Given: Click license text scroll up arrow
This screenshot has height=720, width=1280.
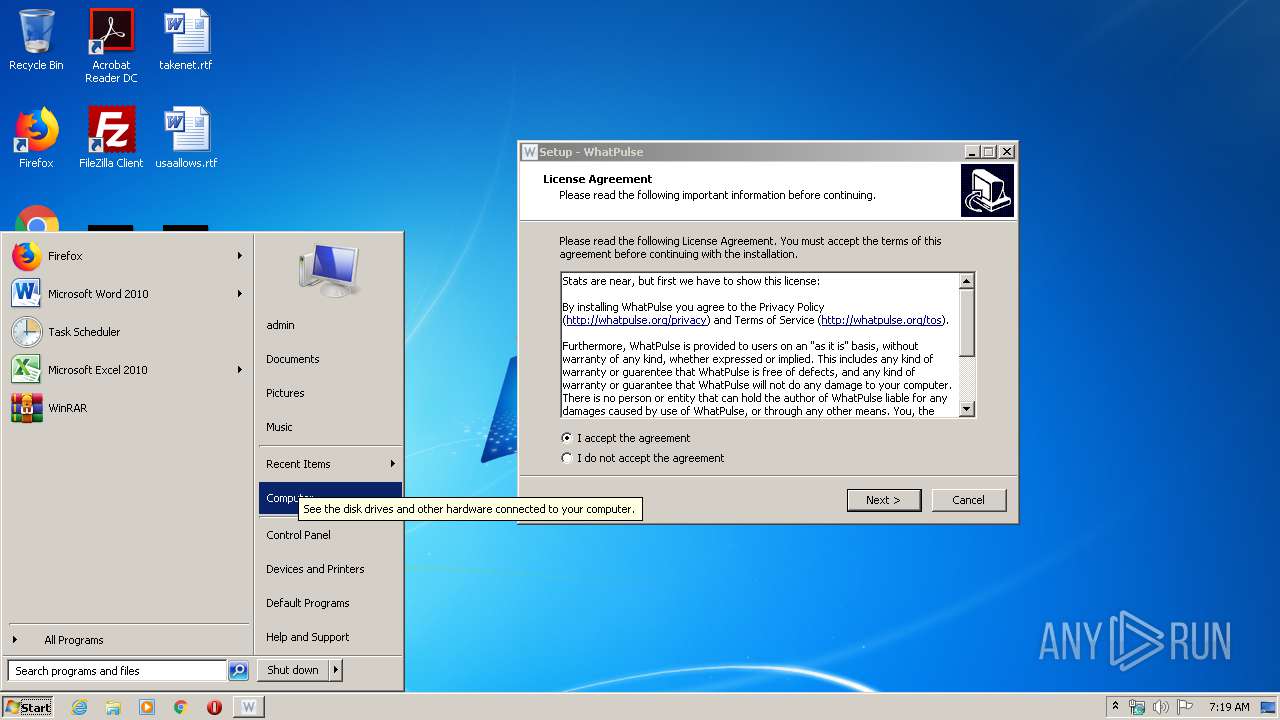Looking at the screenshot, I should [966, 281].
